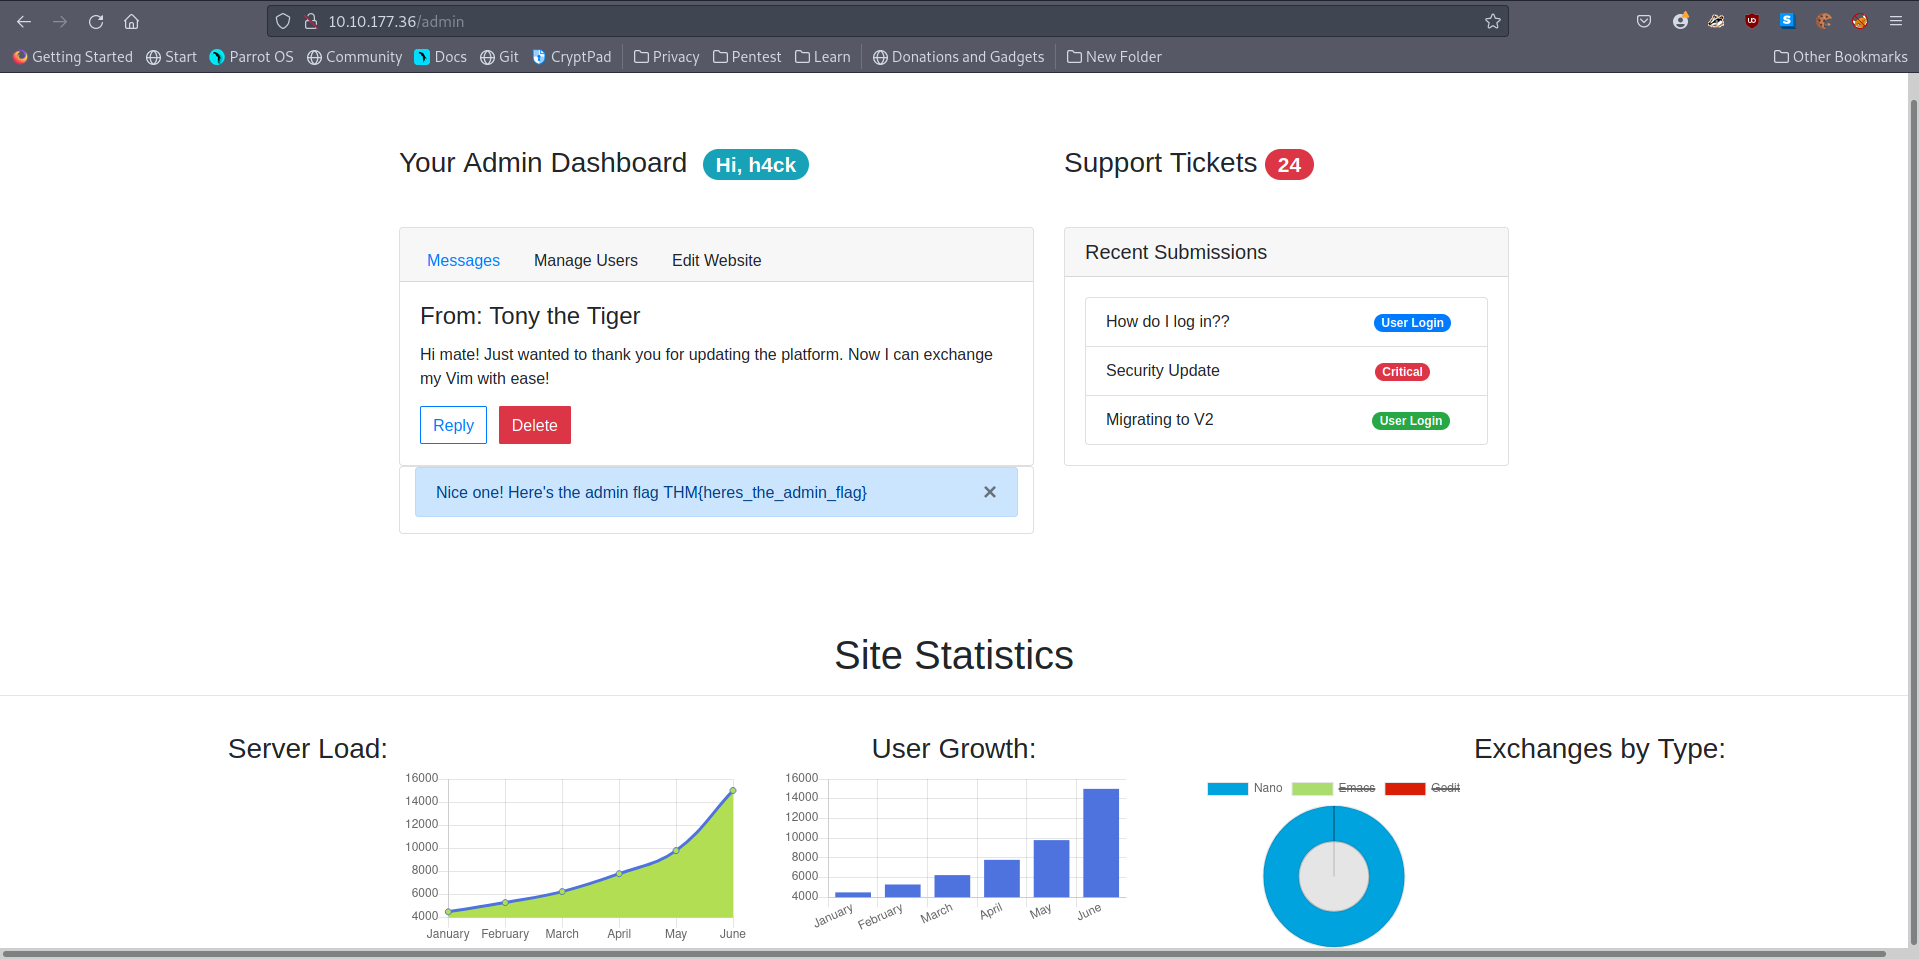Expand the Other Bookmarks folder

[1840, 57]
